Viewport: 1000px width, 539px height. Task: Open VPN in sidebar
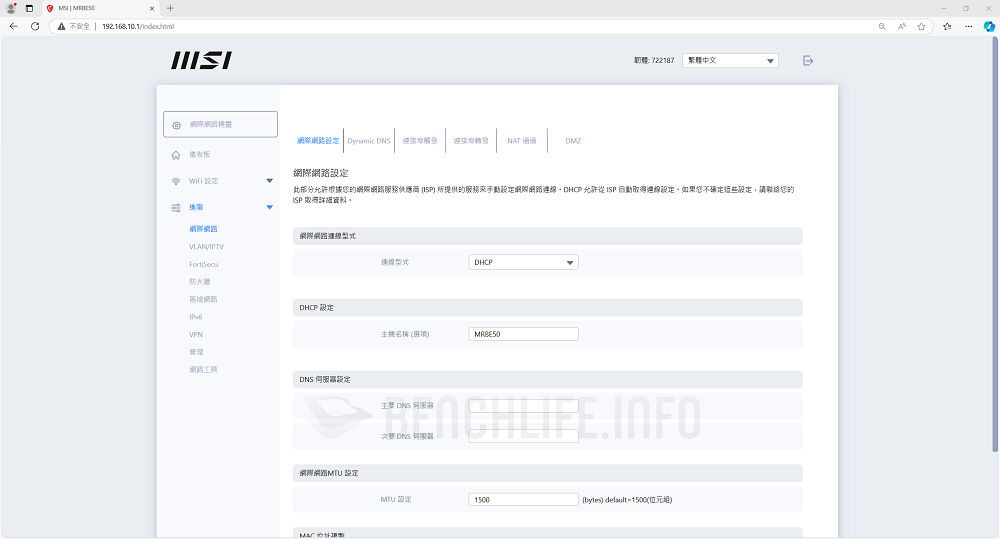tap(196, 335)
